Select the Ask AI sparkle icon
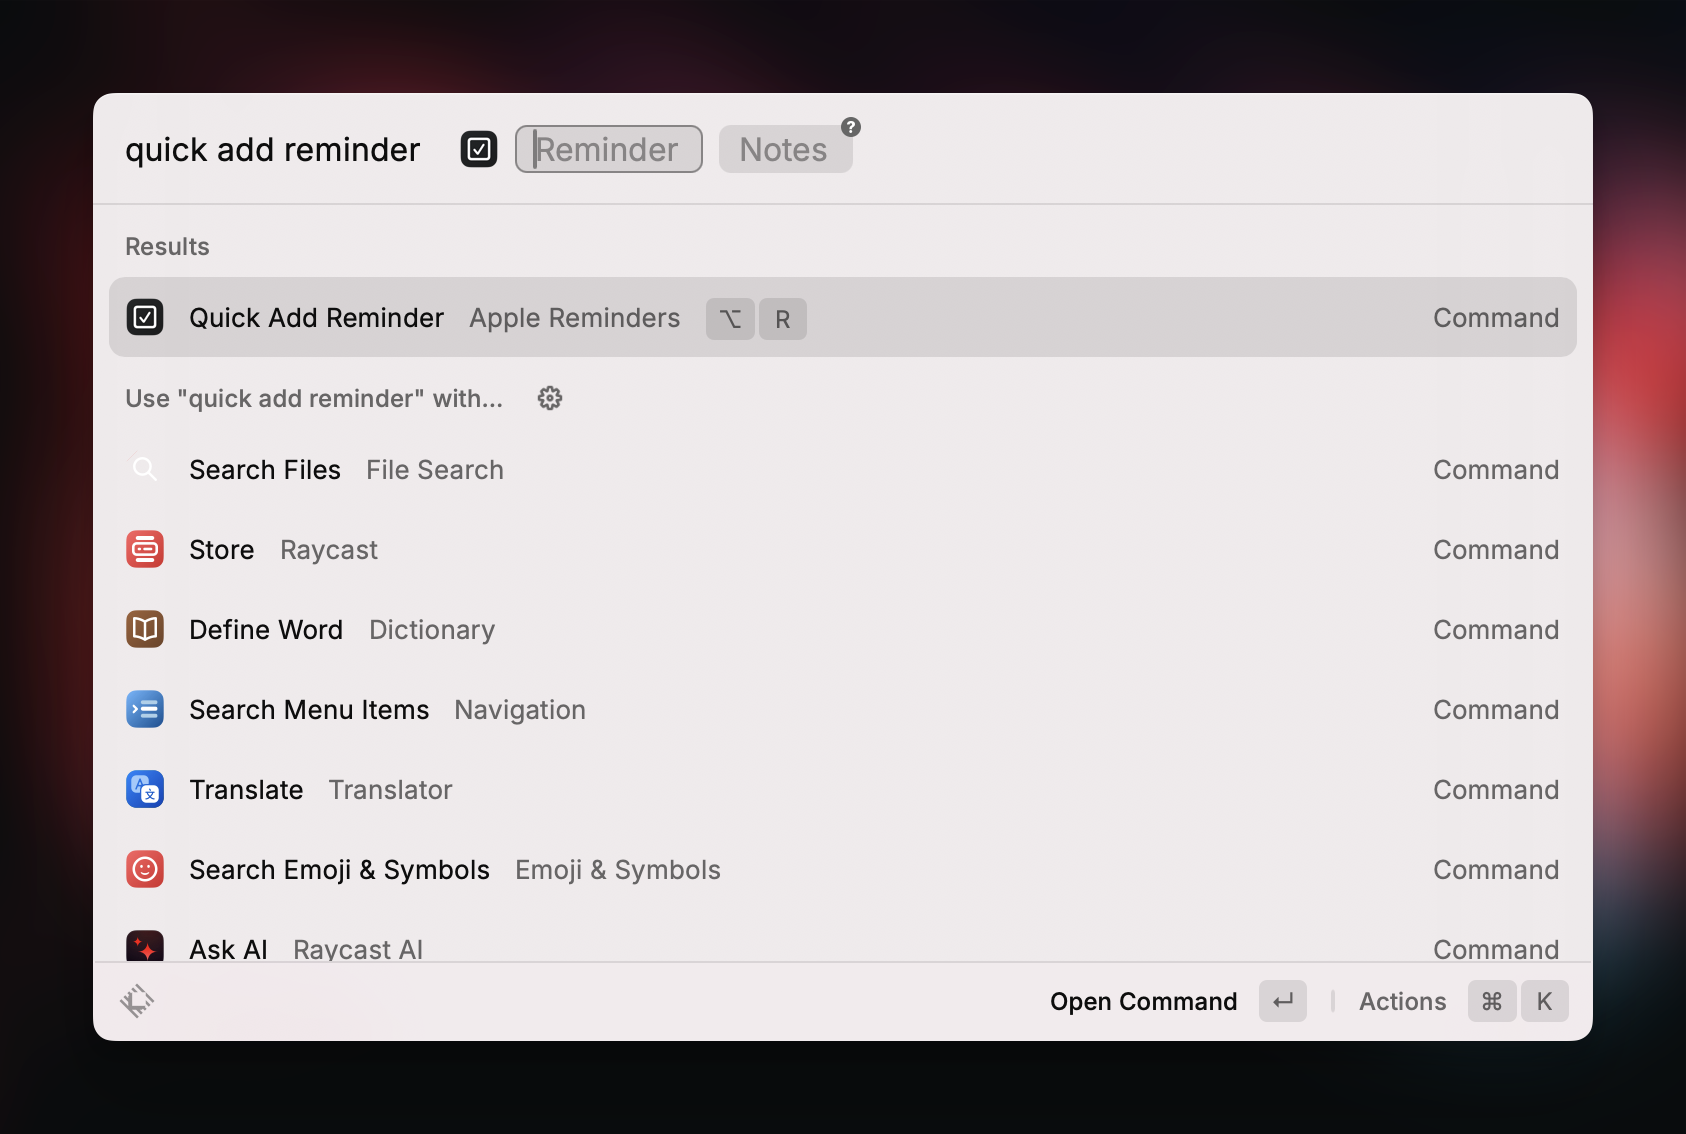The height and width of the screenshot is (1134, 1686). [145, 945]
